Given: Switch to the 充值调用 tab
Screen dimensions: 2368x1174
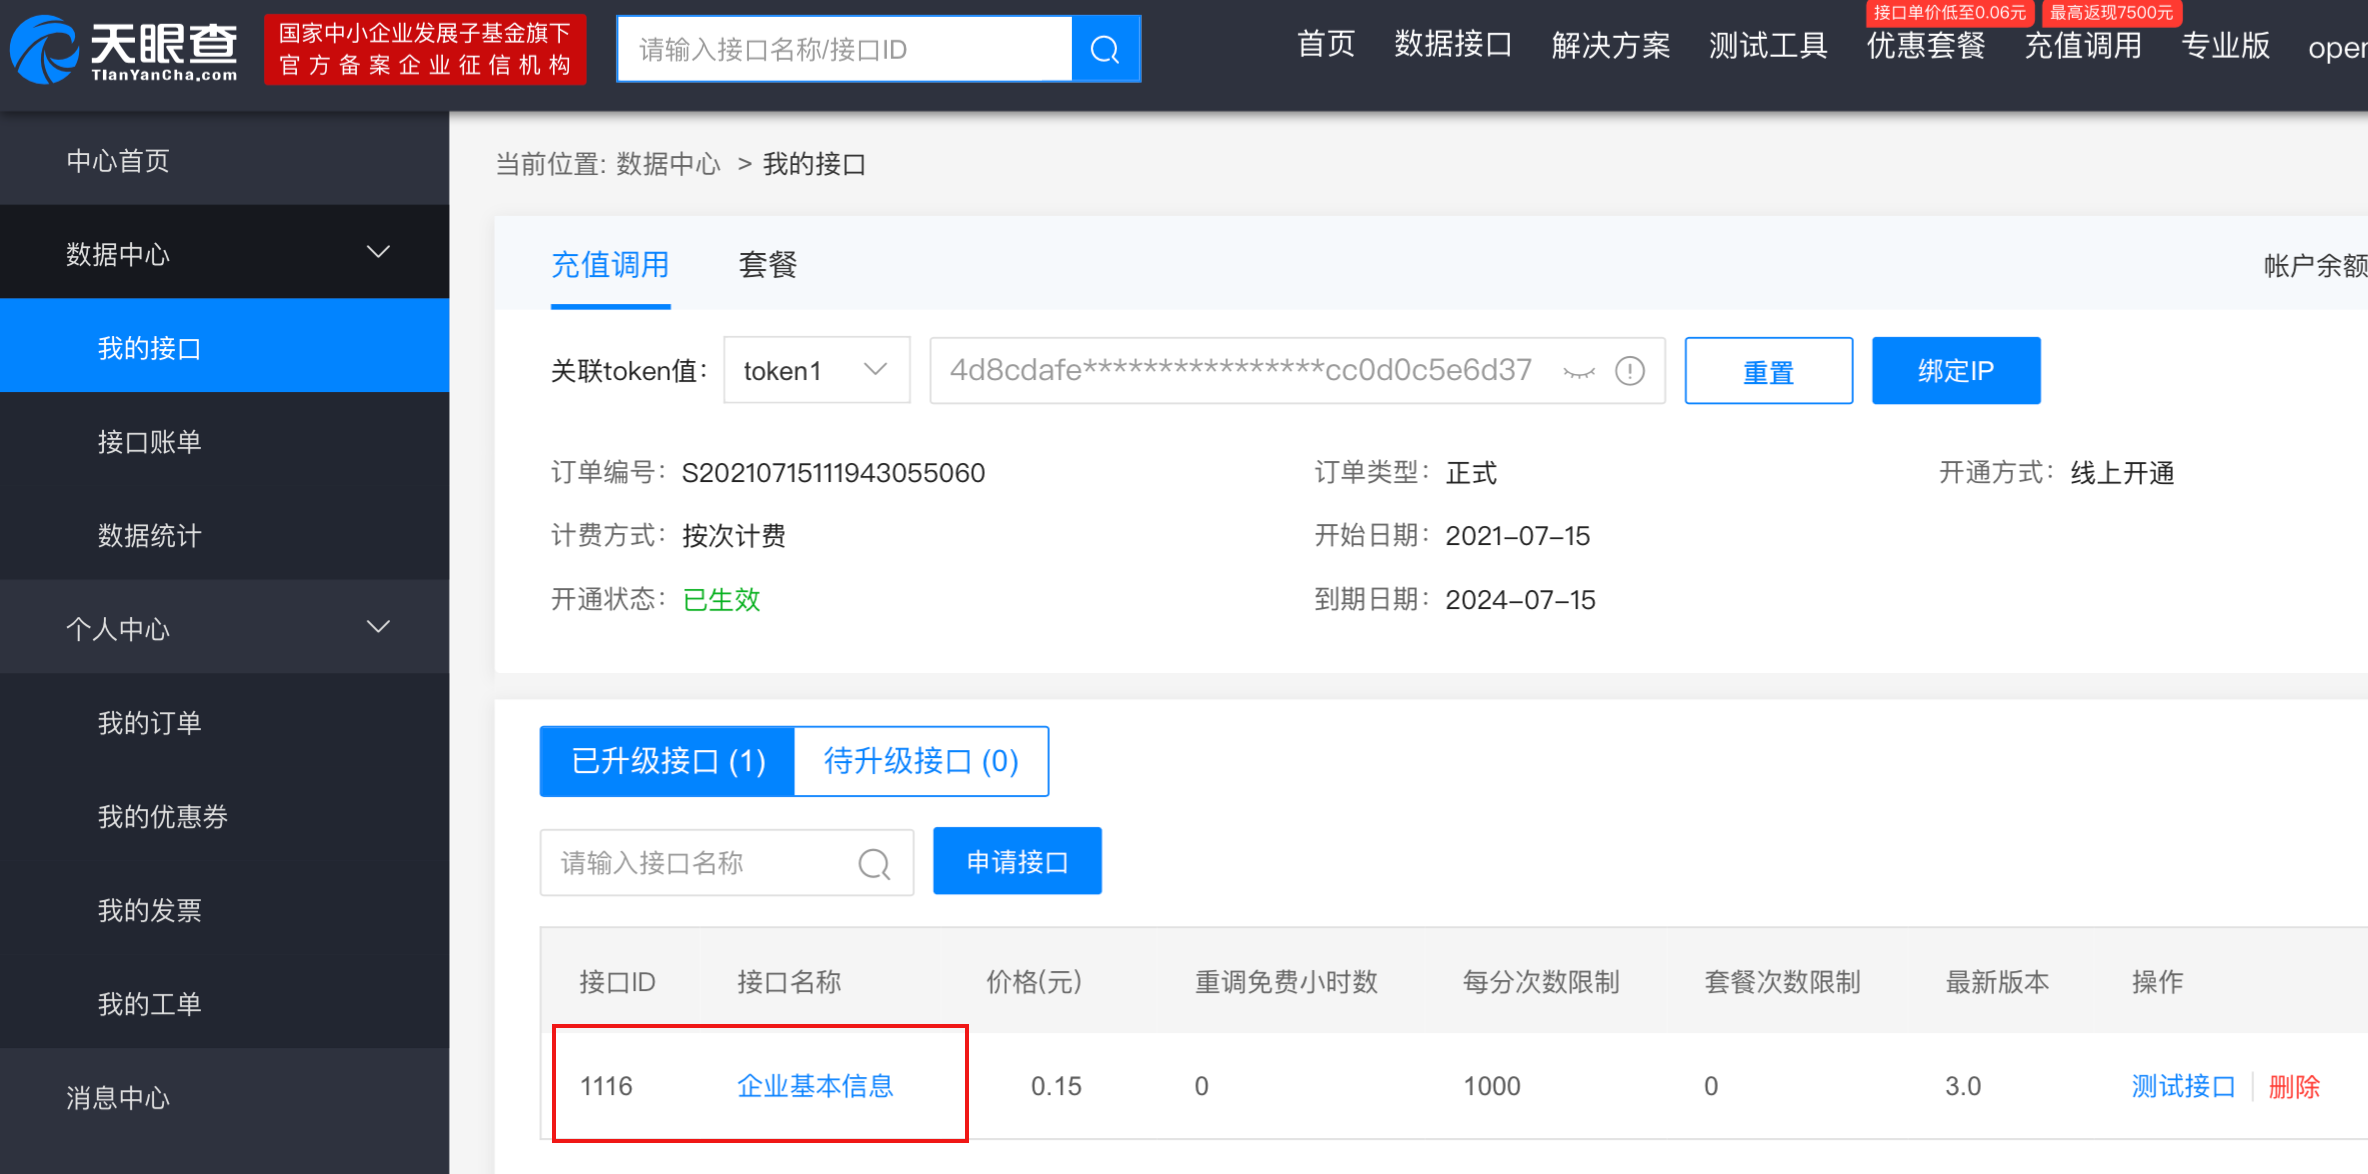Looking at the screenshot, I should [x=610, y=265].
